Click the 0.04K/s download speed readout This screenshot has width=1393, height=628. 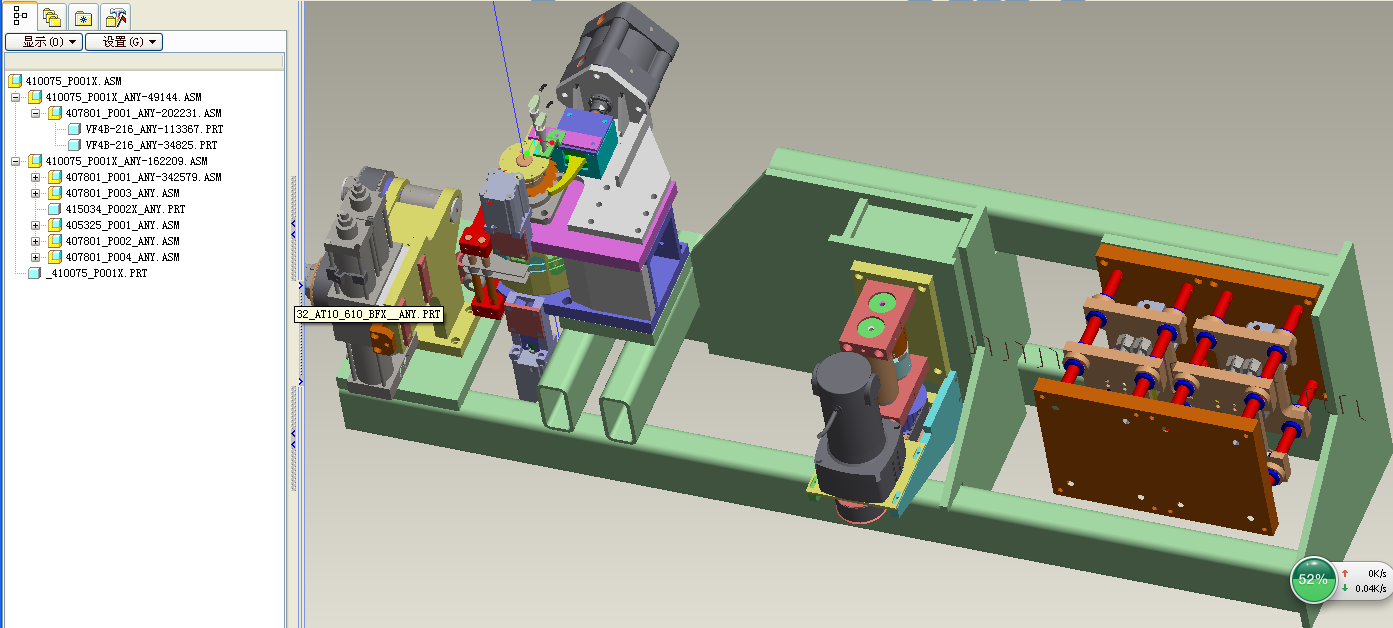1370,589
